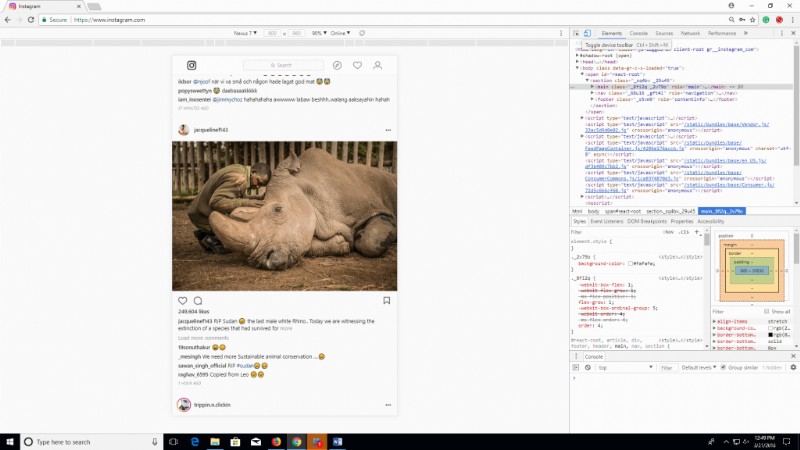The height and width of the screenshot is (450, 800).
Task: Select the body breadcrumb item
Action: (x=593, y=211)
